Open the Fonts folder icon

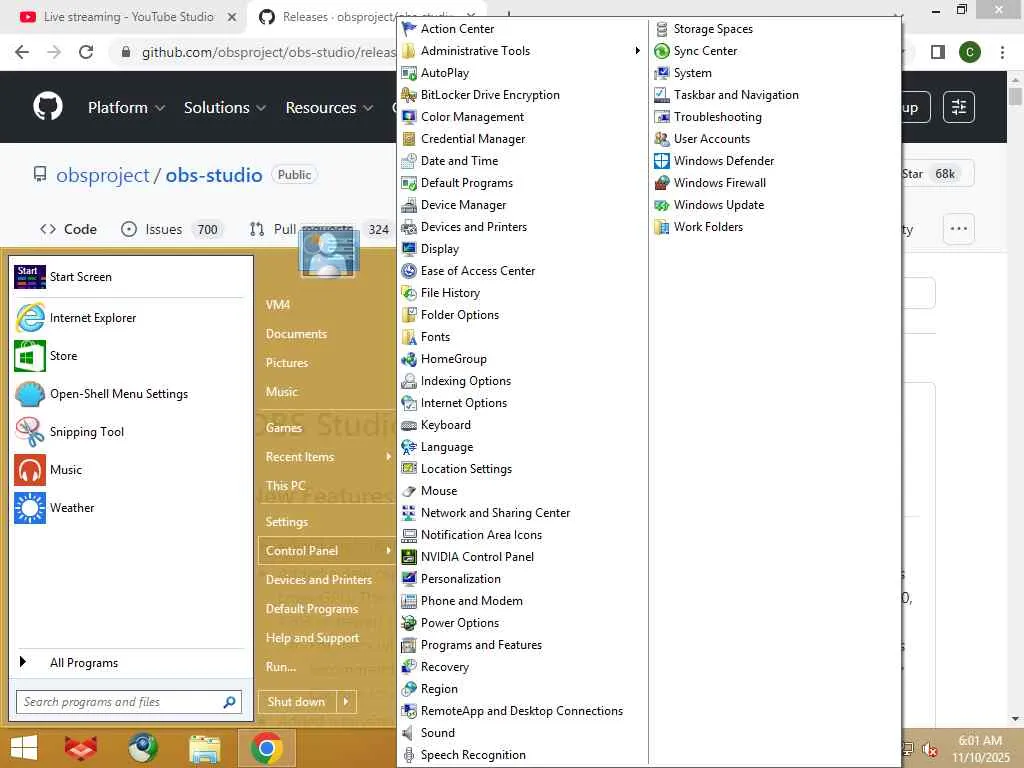409,337
